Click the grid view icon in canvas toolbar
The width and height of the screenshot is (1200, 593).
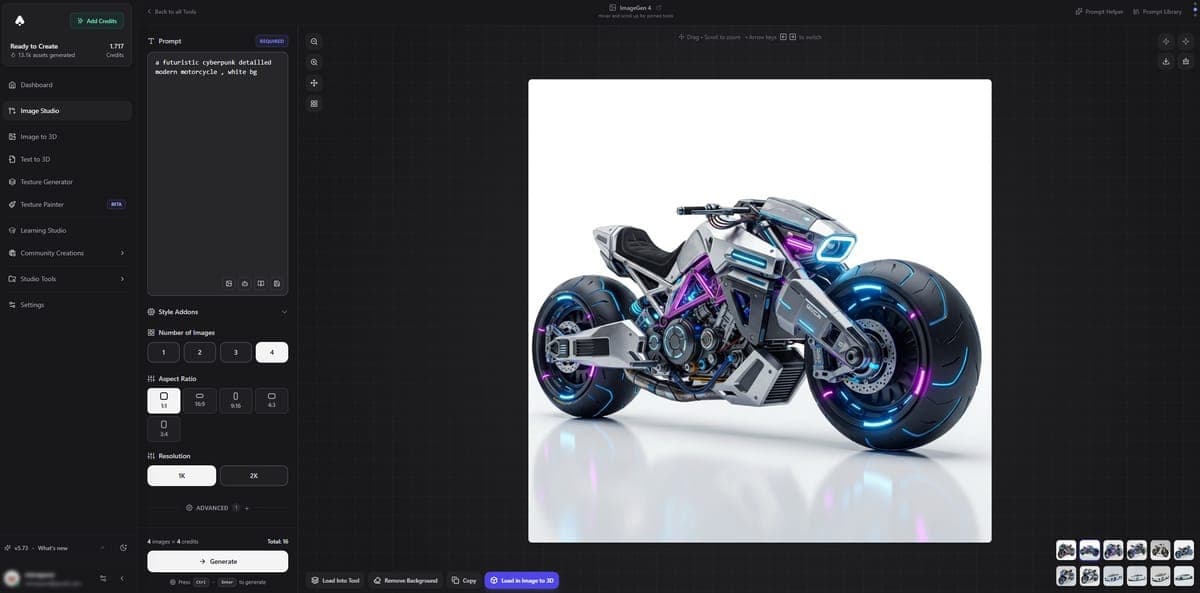point(314,104)
